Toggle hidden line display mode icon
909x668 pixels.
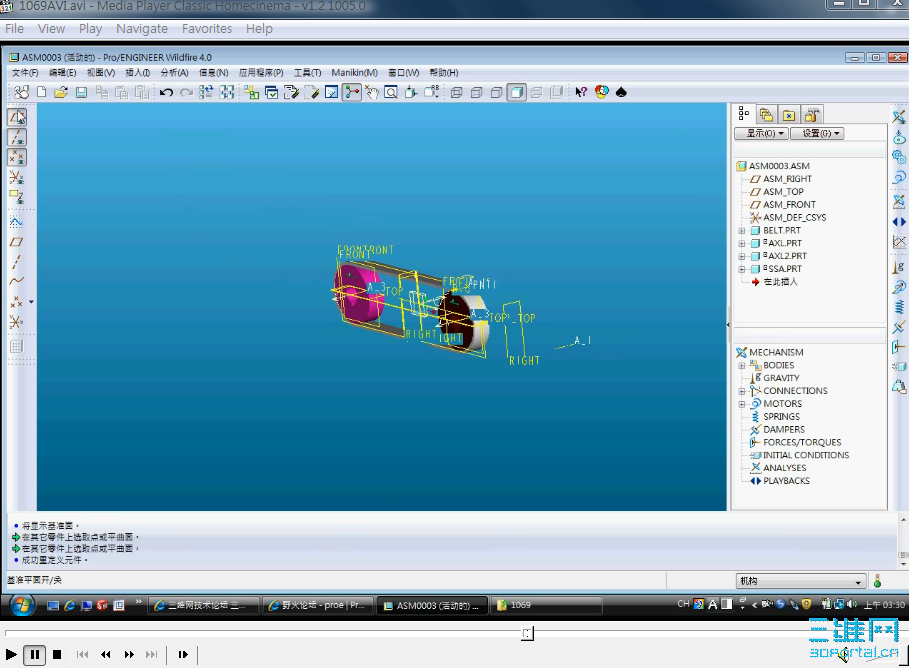(x=477, y=92)
